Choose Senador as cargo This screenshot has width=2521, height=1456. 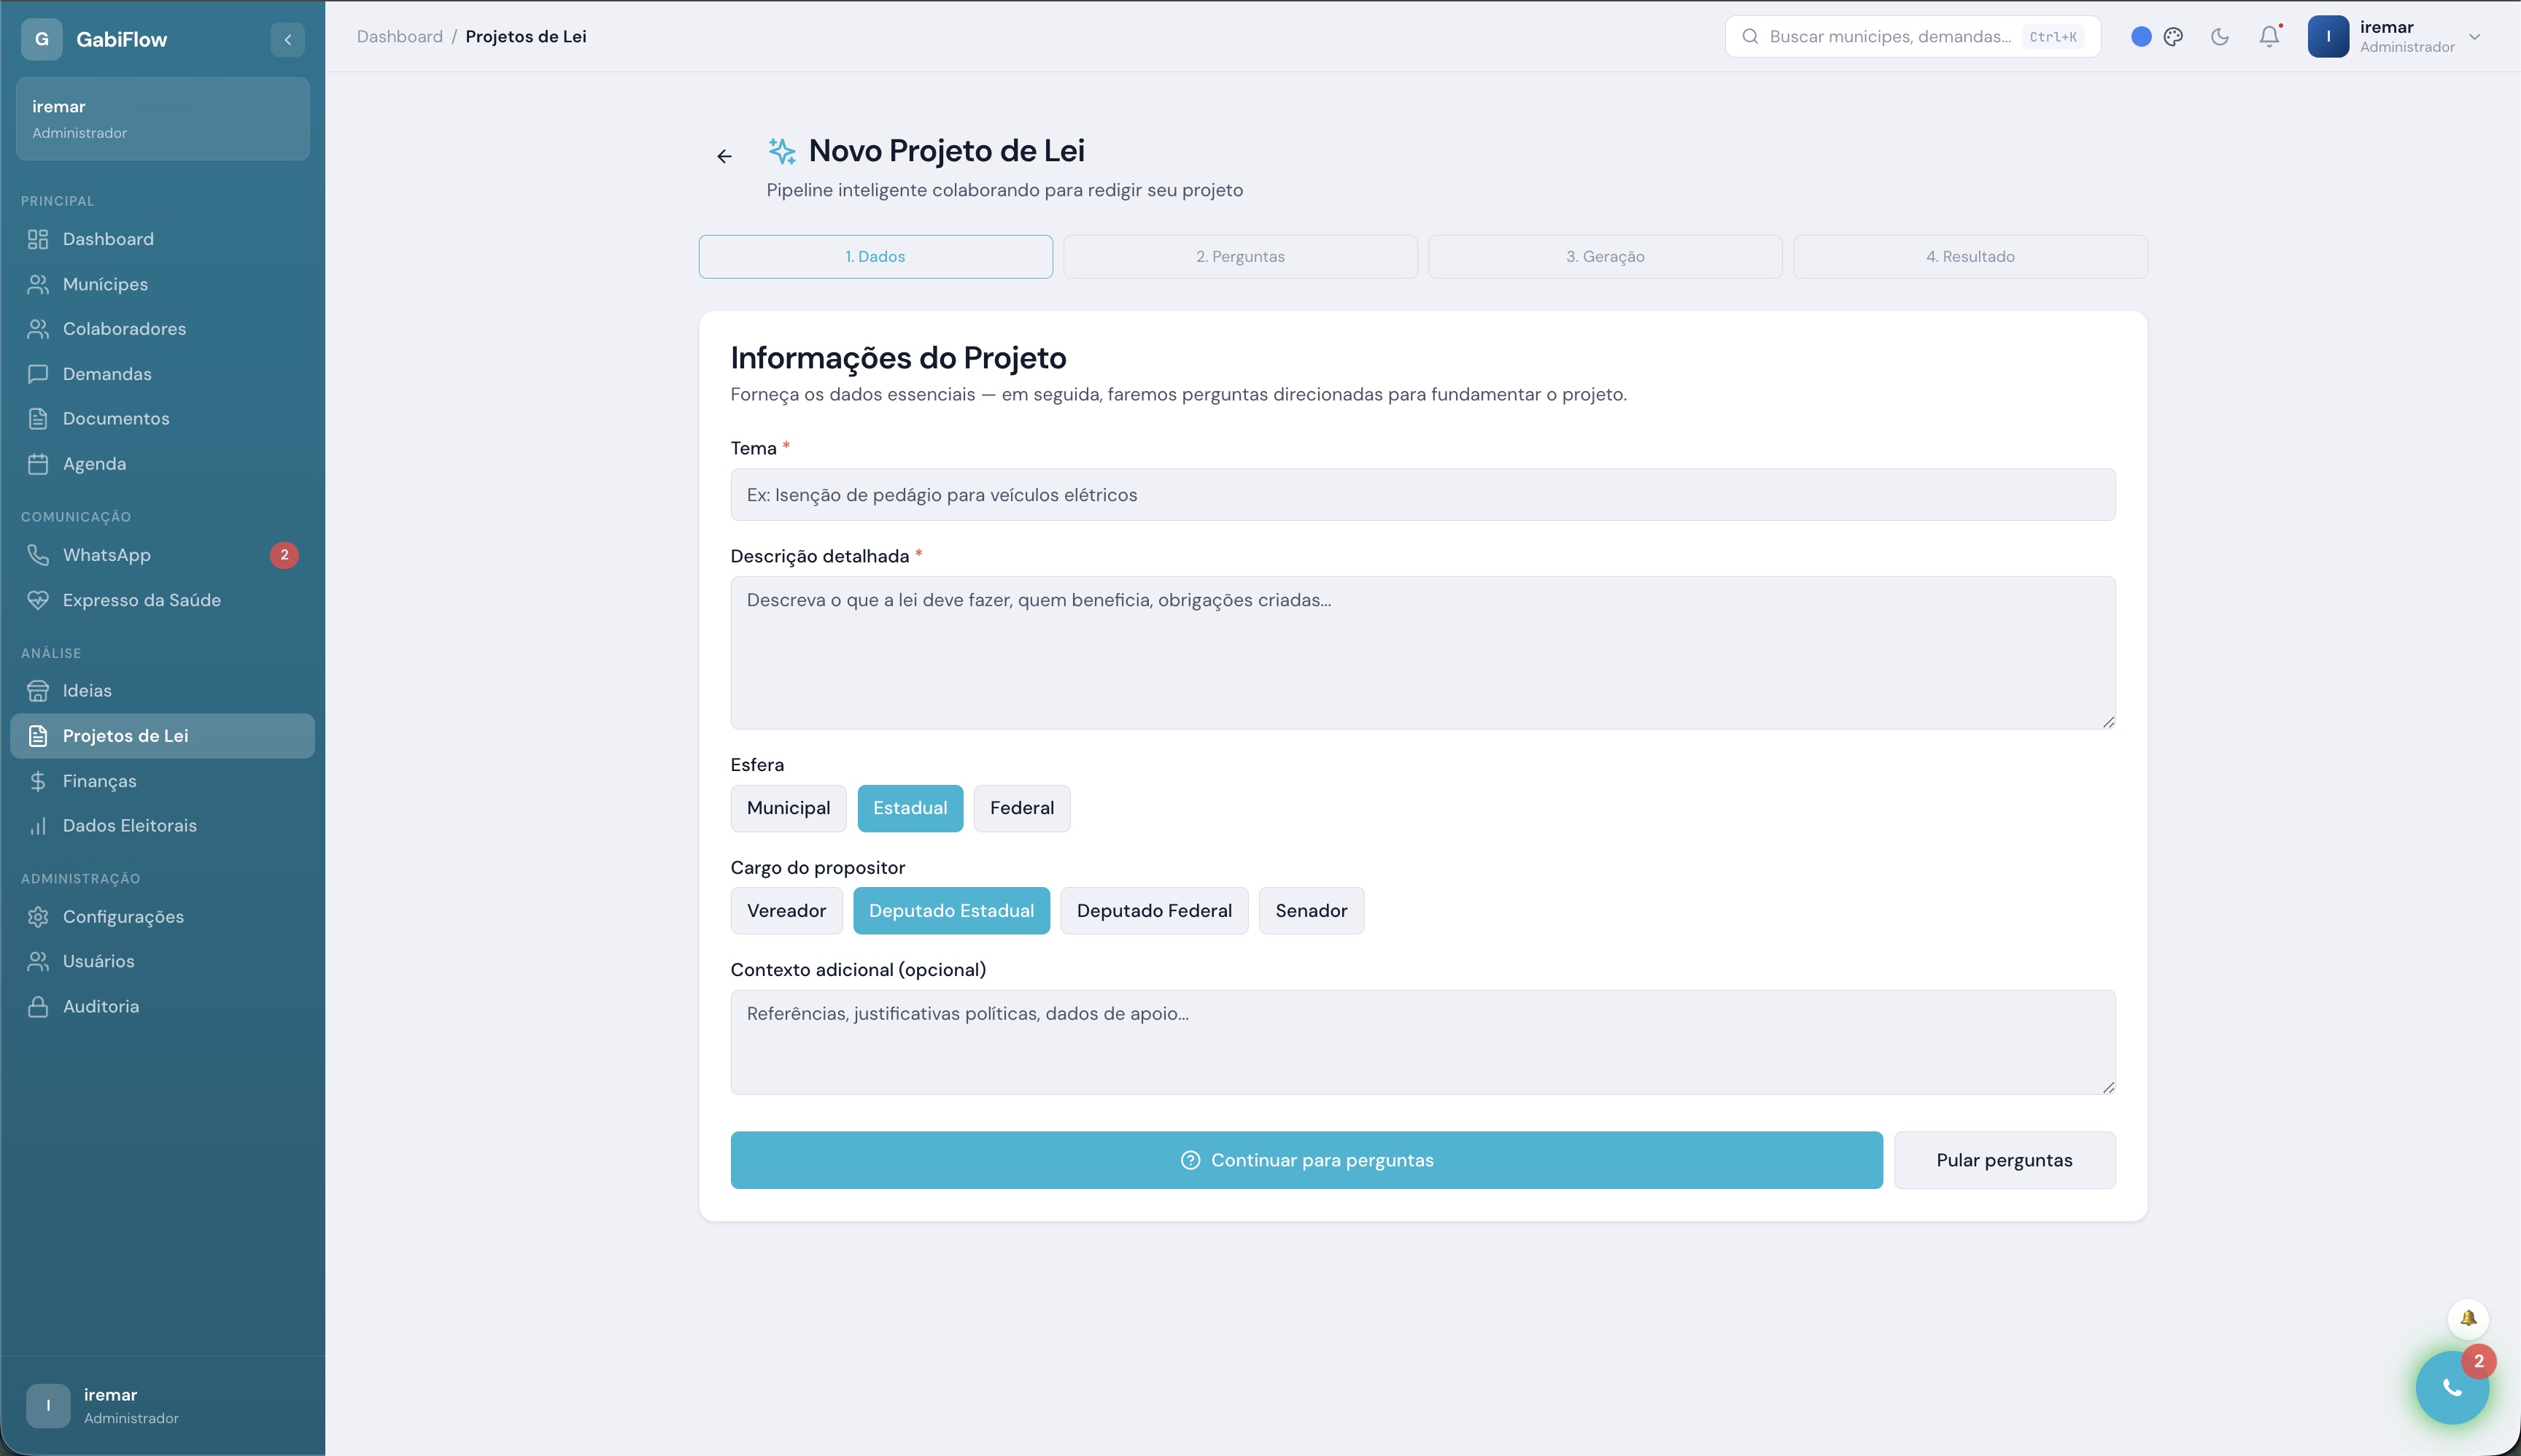click(x=1311, y=911)
